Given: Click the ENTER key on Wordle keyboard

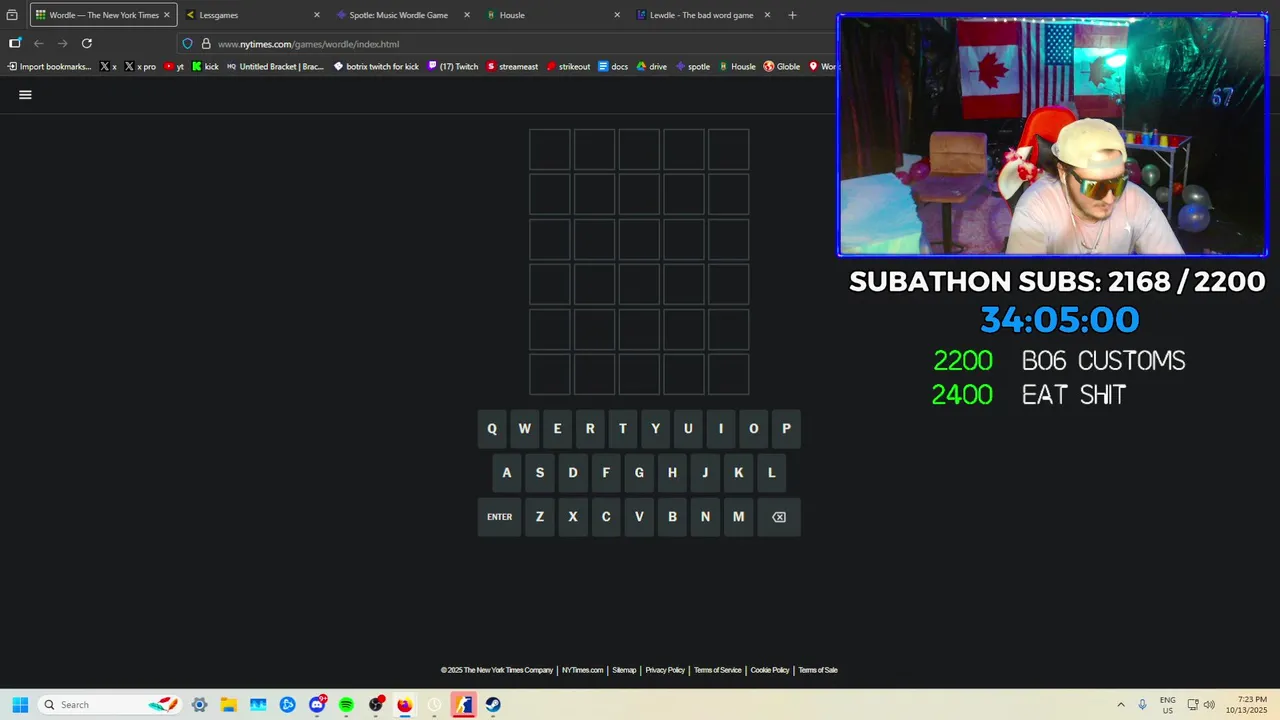Looking at the screenshot, I should [499, 517].
